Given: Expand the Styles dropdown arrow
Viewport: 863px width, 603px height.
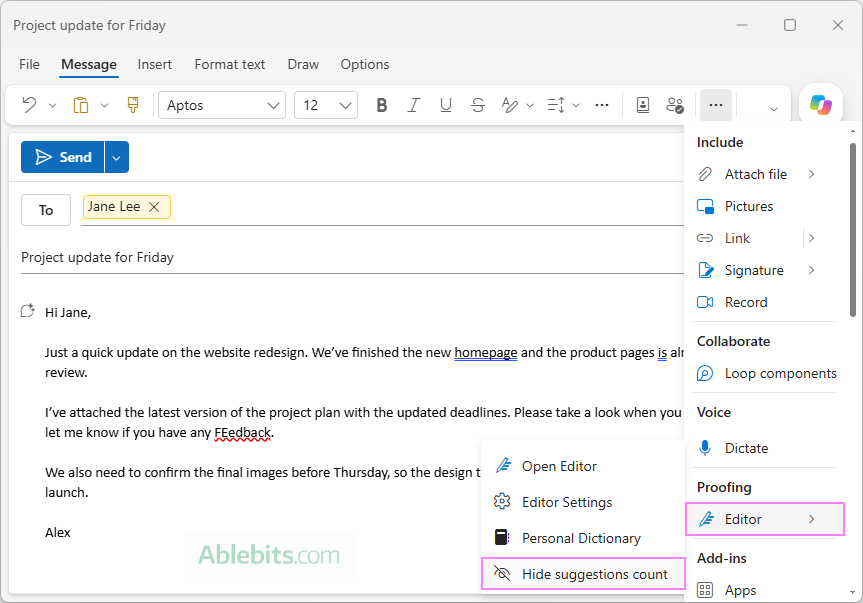Looking at the screenshot, I should click(x=530, y=105).
